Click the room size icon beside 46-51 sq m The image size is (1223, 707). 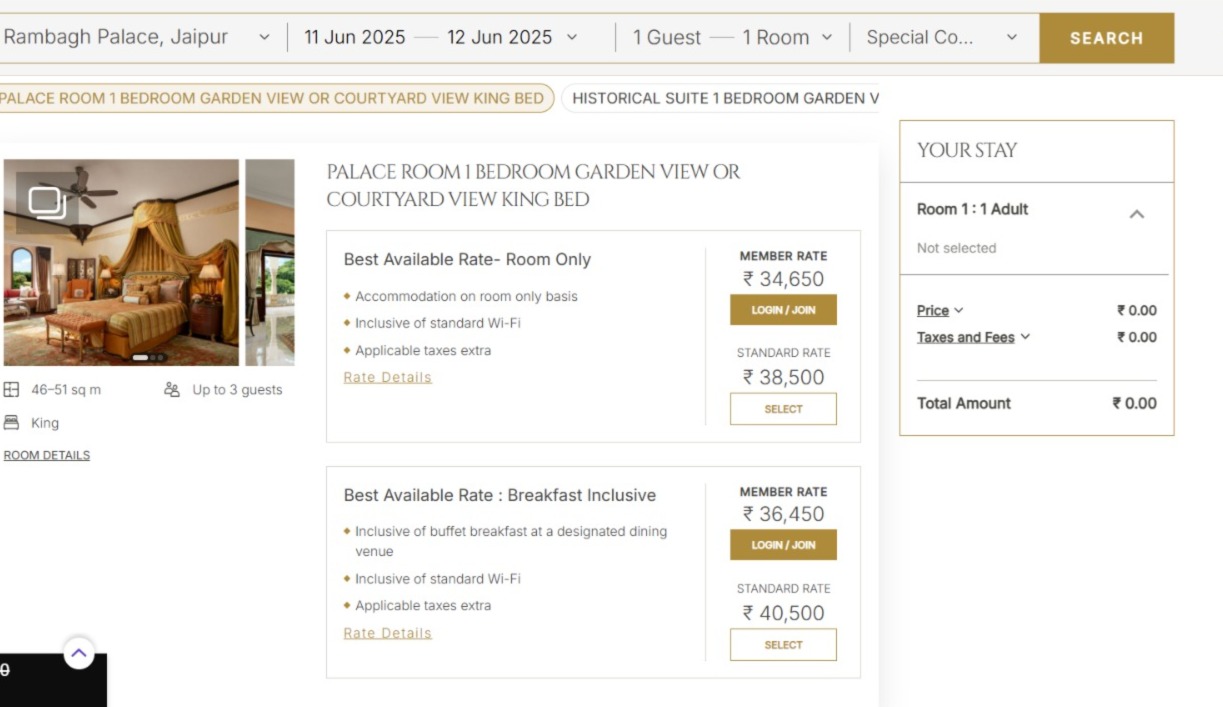(11, 389)
